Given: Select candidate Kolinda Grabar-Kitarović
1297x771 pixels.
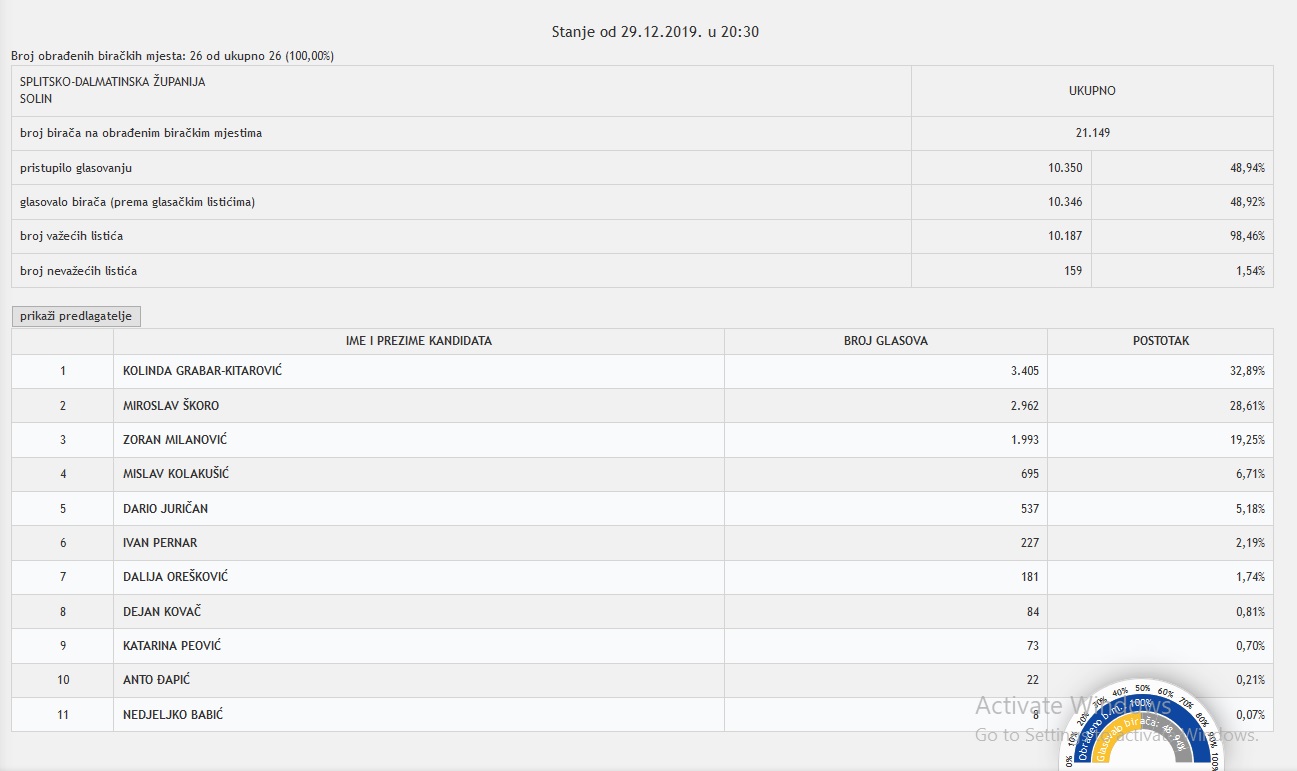Looking at the screenshot, I should (202, 371).
